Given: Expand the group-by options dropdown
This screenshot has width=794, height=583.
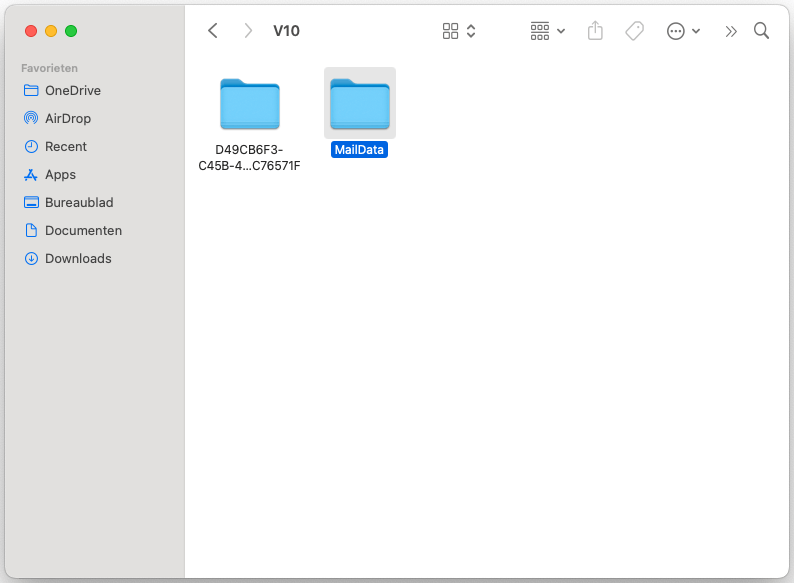Looking at the screenshot, I should [547, 31].
